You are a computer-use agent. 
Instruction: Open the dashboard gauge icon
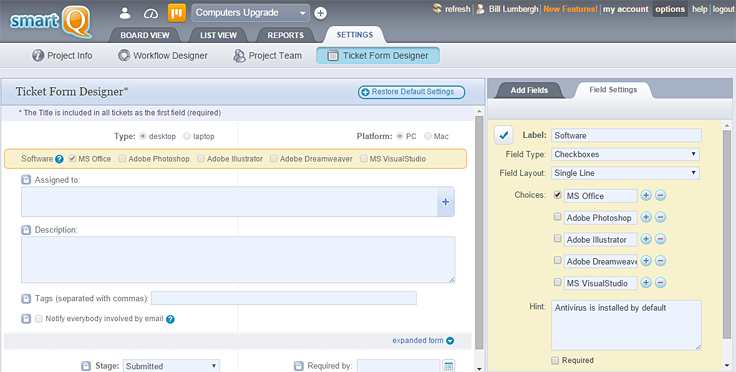coord(151,14)
